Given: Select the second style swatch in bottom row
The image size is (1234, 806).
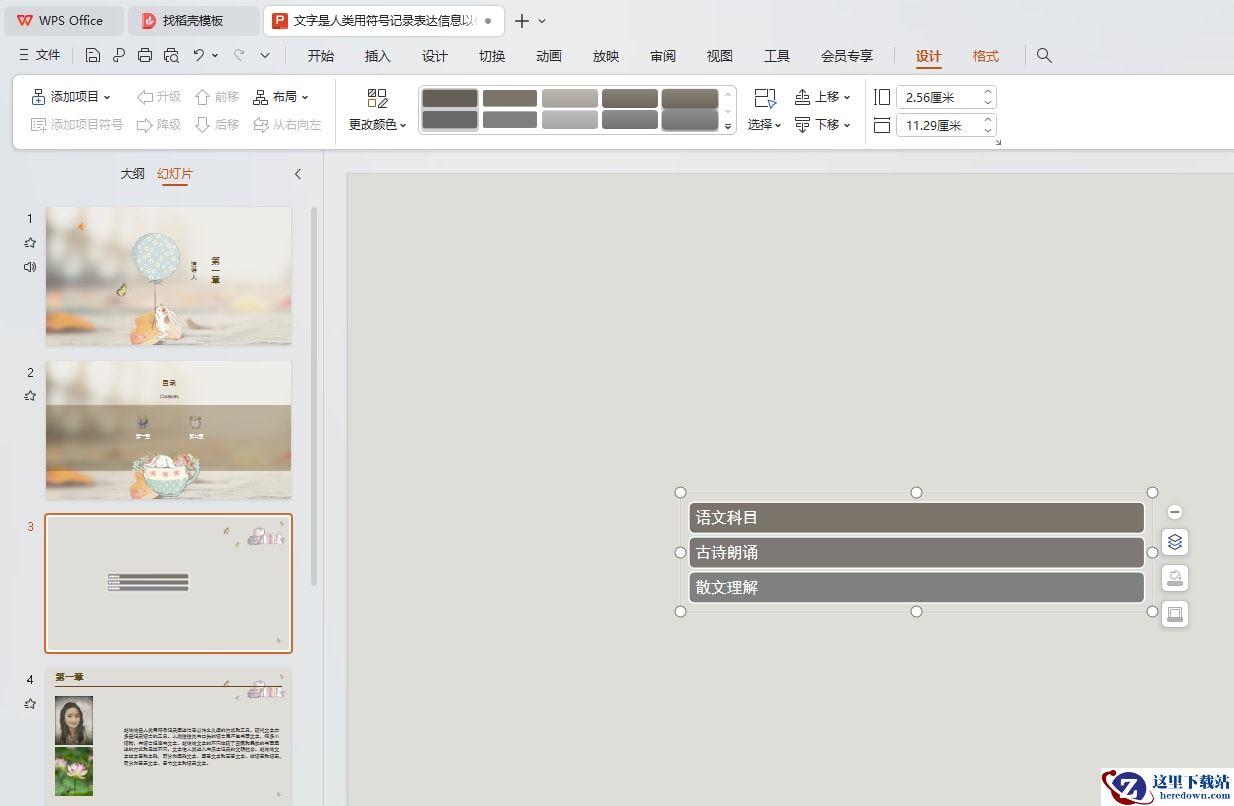Looking at the screenshot, I should coord(510,120).
